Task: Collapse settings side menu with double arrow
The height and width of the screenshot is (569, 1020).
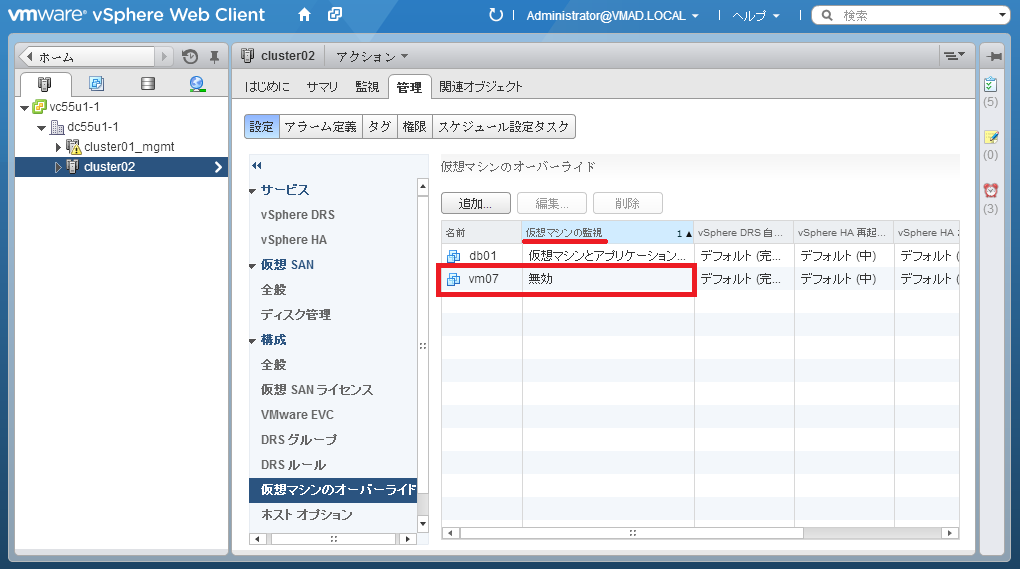Action: point(257,165)
